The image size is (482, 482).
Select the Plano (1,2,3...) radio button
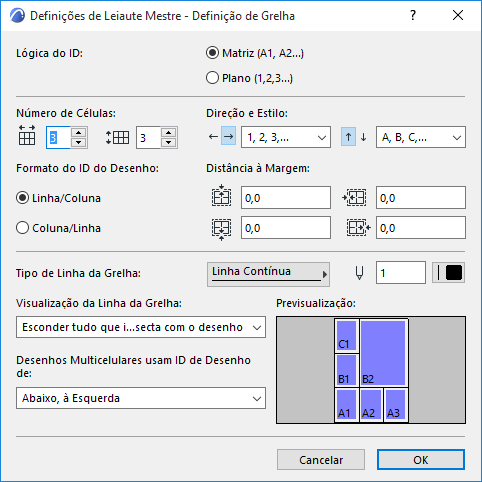212,78
